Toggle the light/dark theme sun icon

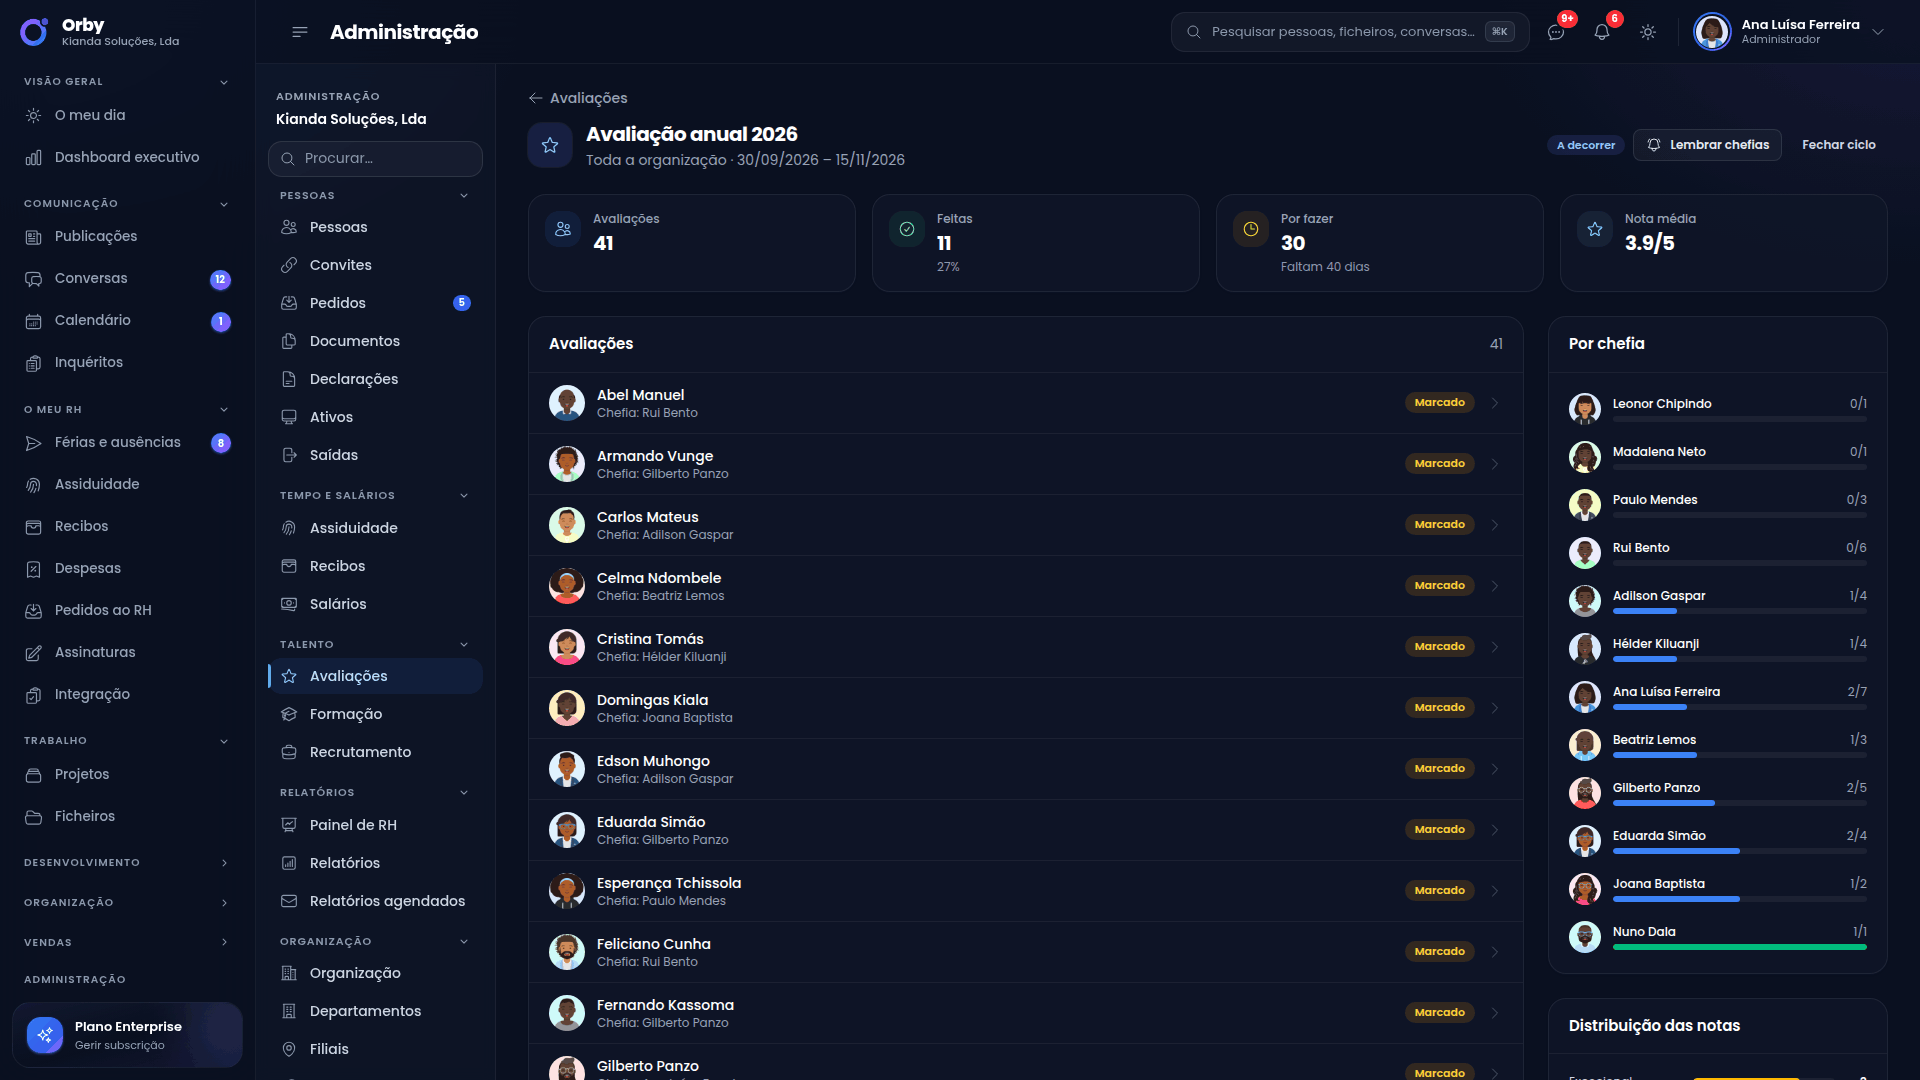pyautogui.click(x=1648, y=32)
